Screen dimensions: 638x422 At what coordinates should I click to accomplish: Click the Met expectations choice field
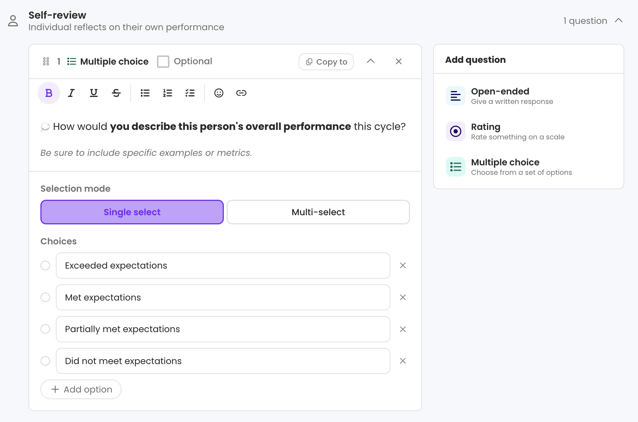(x=223, y=297)
